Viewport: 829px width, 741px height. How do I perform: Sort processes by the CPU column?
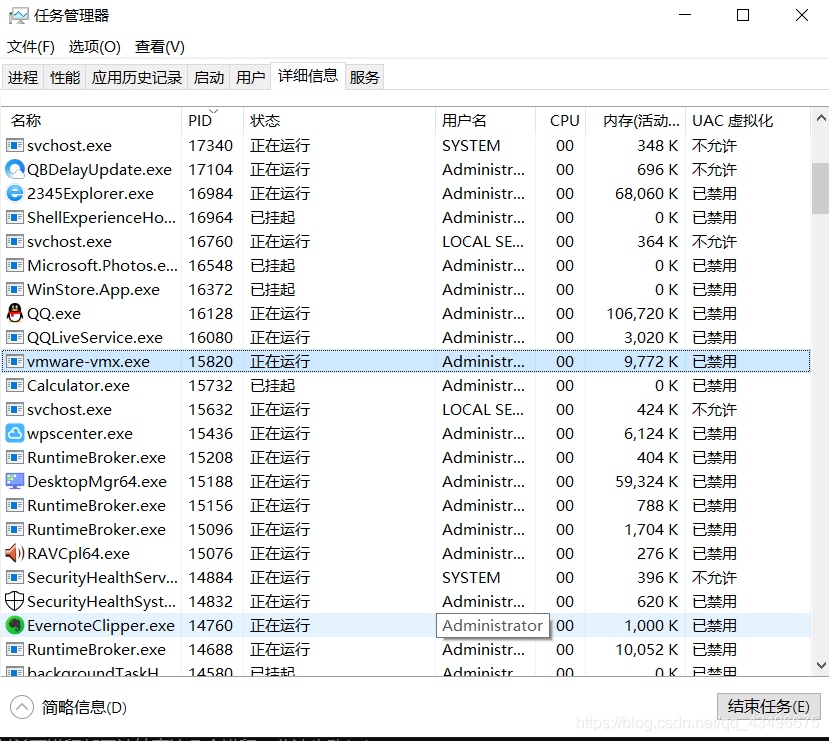point(563,120)
